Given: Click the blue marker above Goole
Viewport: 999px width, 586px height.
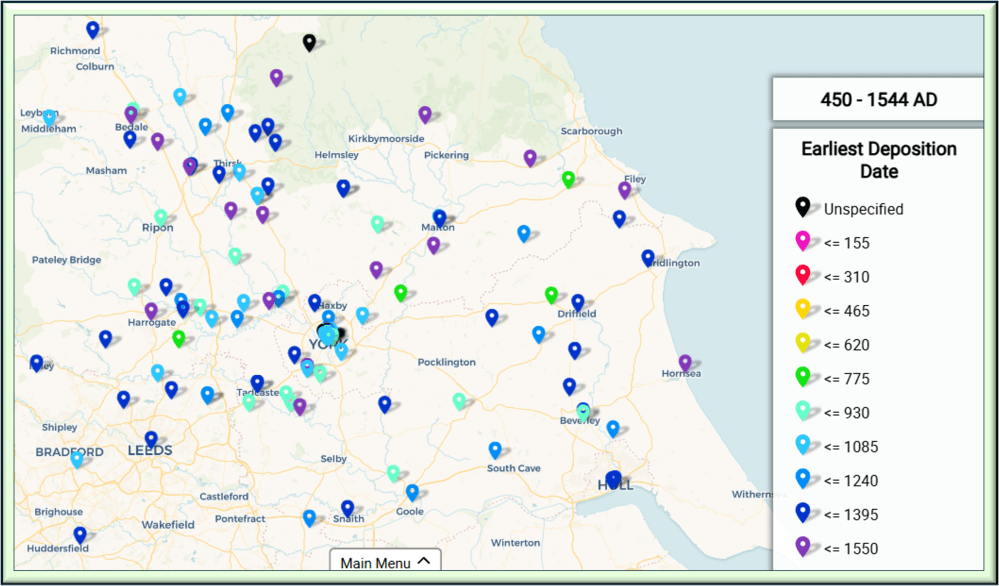Looking at the screenshot, I should click(x=412, y=492).
